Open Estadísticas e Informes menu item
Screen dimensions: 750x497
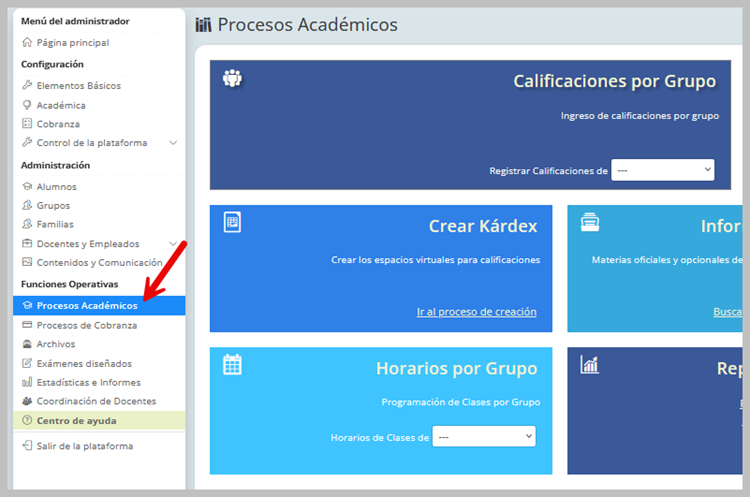point(88,382)
